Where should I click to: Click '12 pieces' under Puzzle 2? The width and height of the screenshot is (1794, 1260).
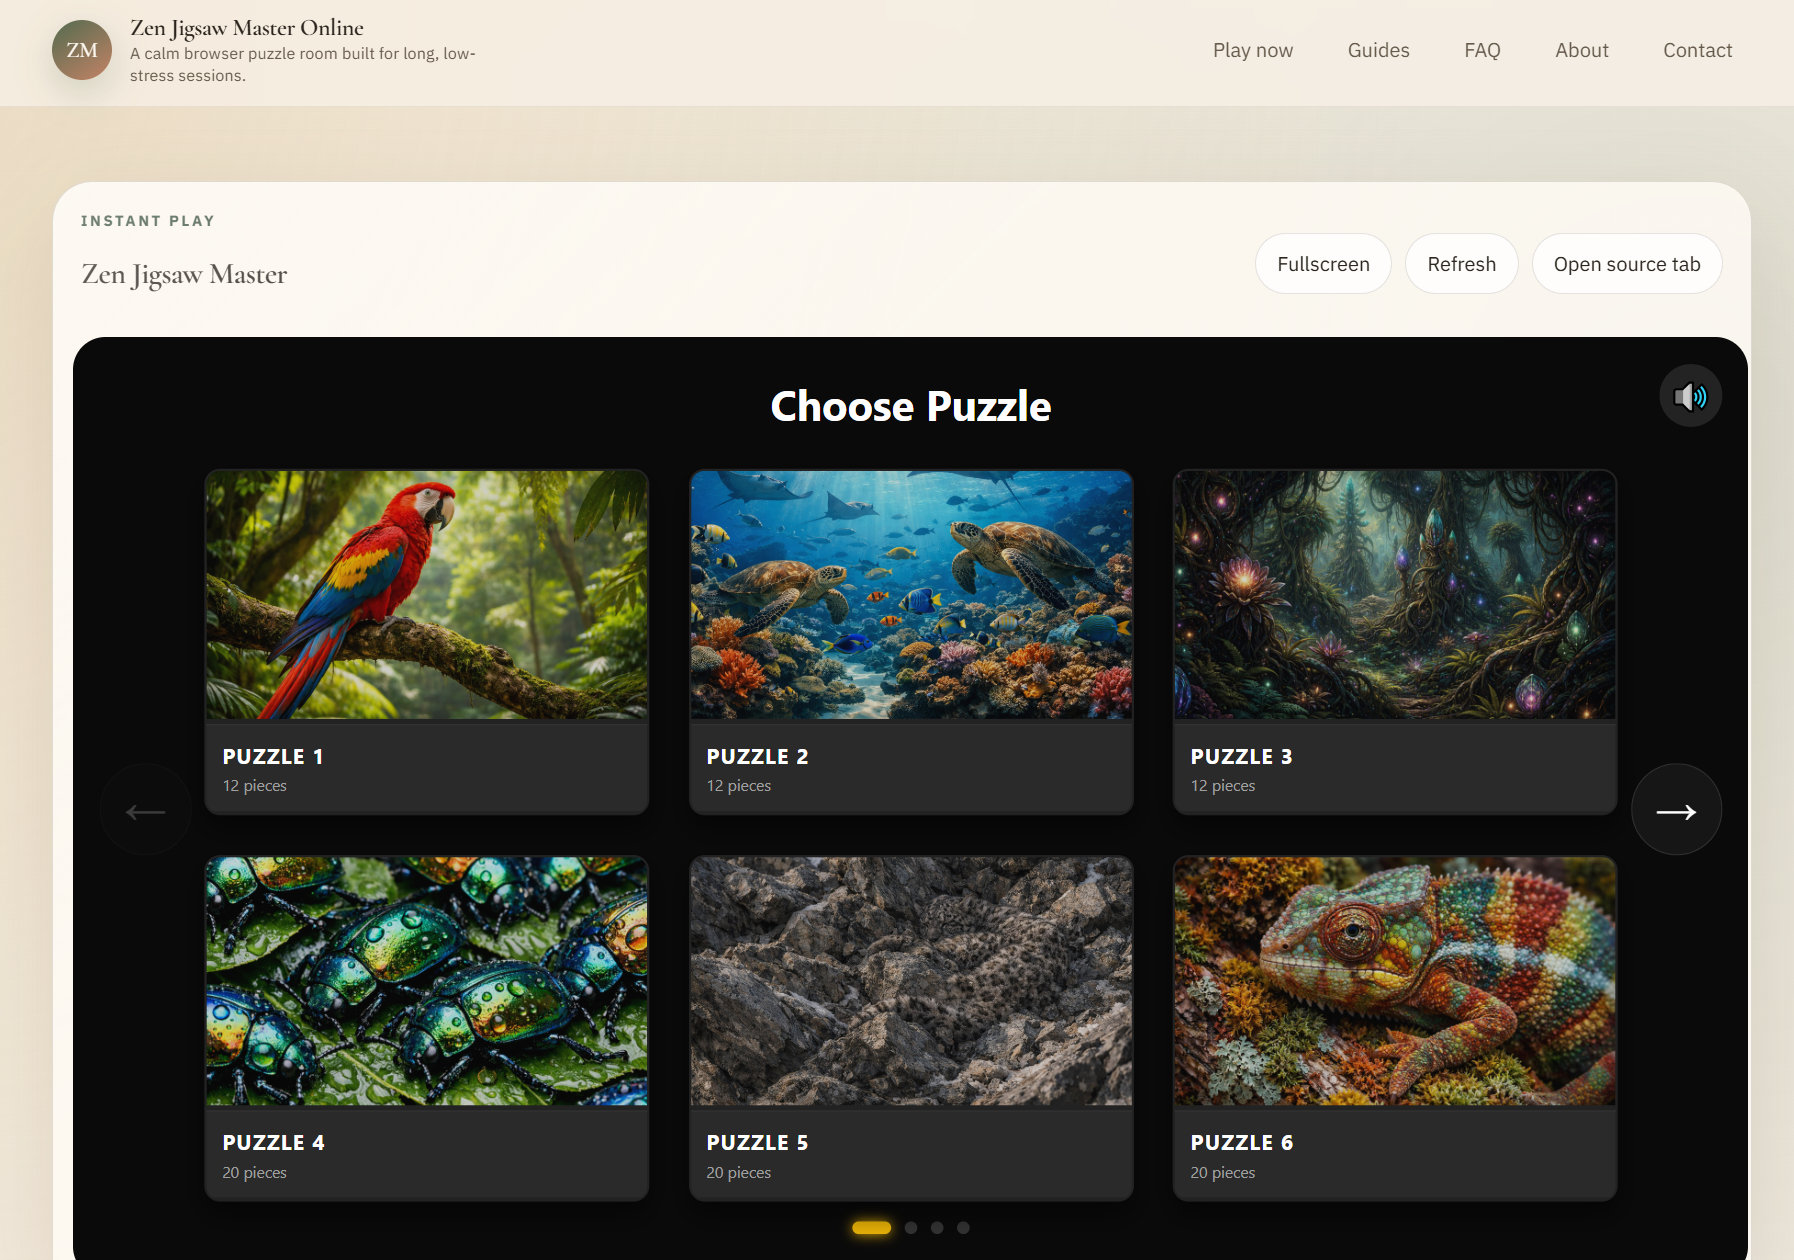pyautogui.click(x=738, y=786)
